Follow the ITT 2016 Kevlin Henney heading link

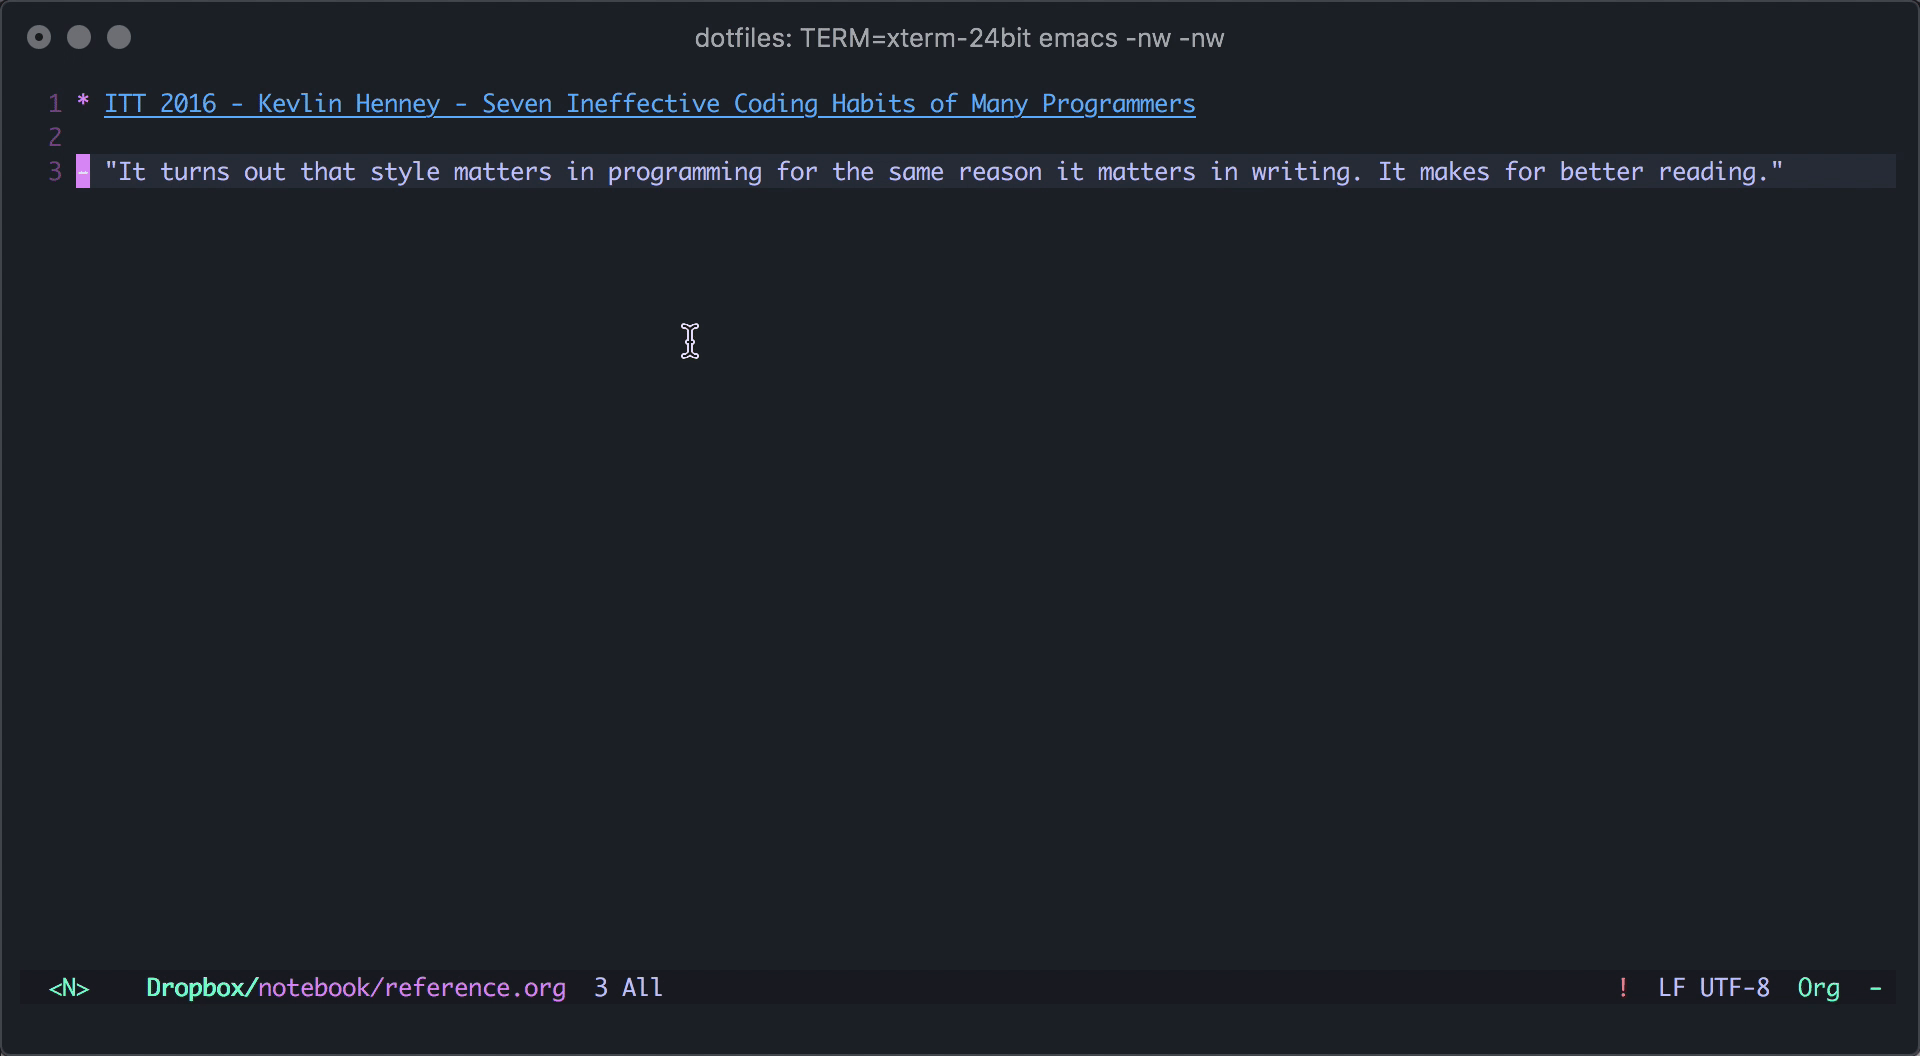point(648,103)
